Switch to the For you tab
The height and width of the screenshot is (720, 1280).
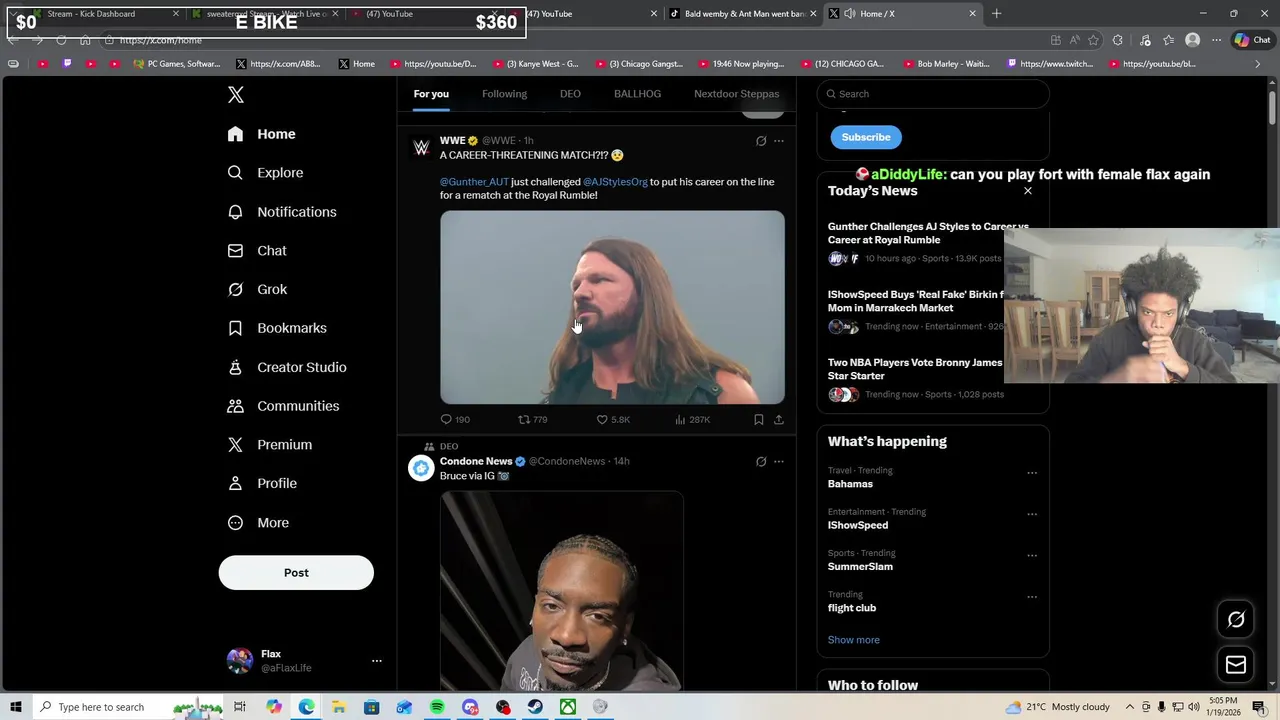pyautogui.click(x=431, y=94)
